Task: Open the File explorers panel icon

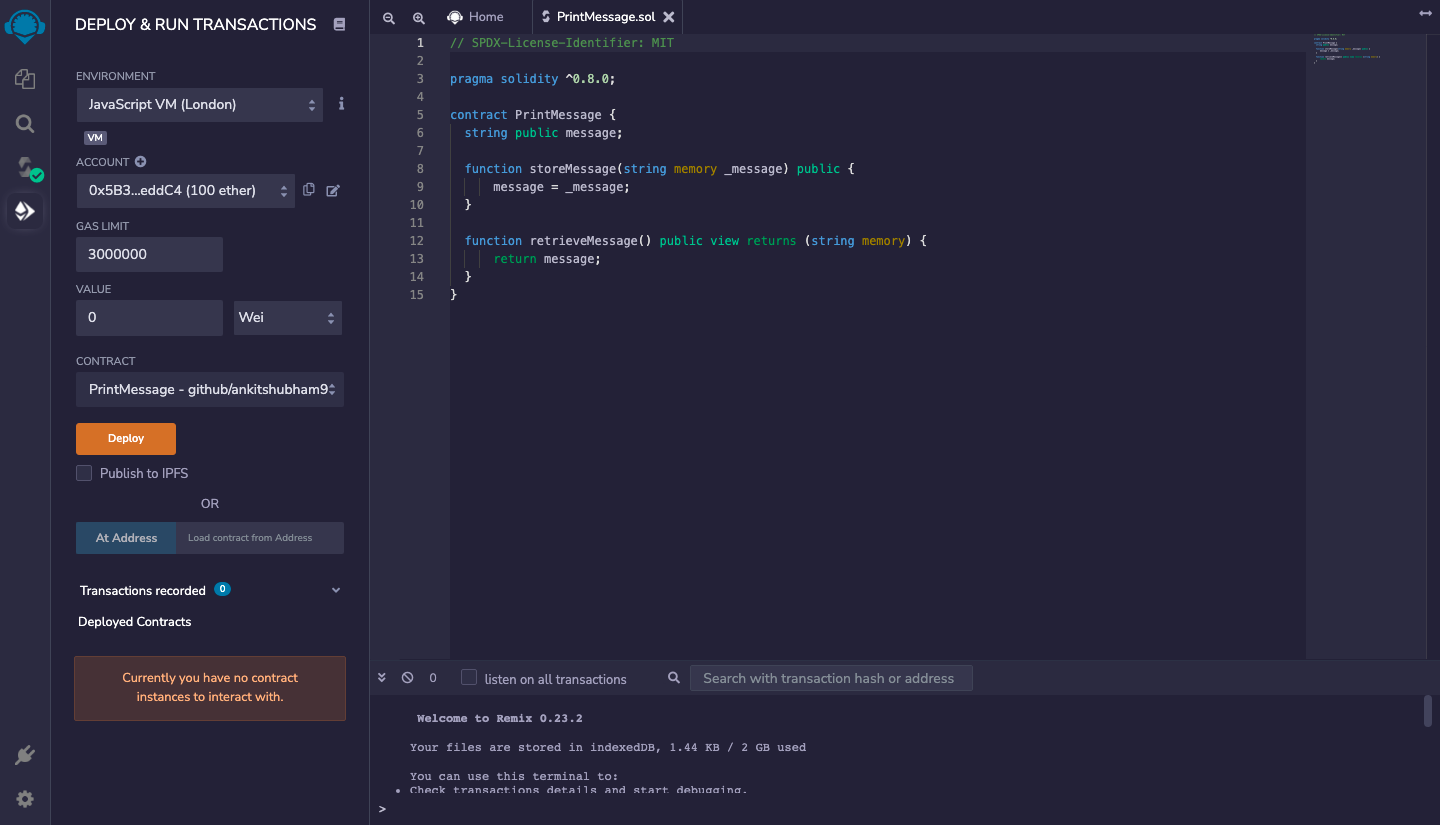Action: [x=25, y=79]
